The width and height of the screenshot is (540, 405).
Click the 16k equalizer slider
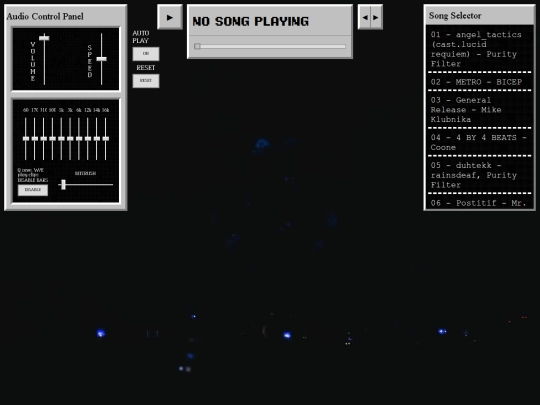105,139
